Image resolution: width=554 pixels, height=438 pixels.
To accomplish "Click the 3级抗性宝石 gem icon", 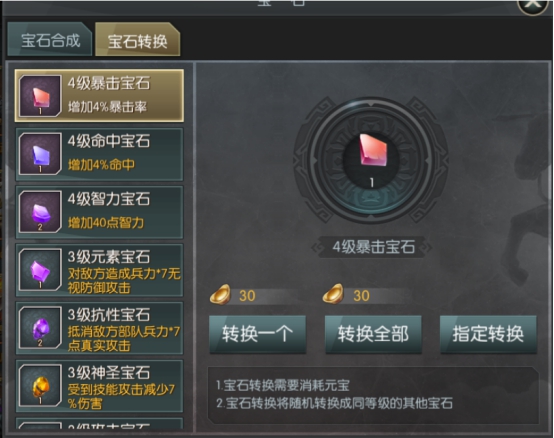I will tap(40, 327).
